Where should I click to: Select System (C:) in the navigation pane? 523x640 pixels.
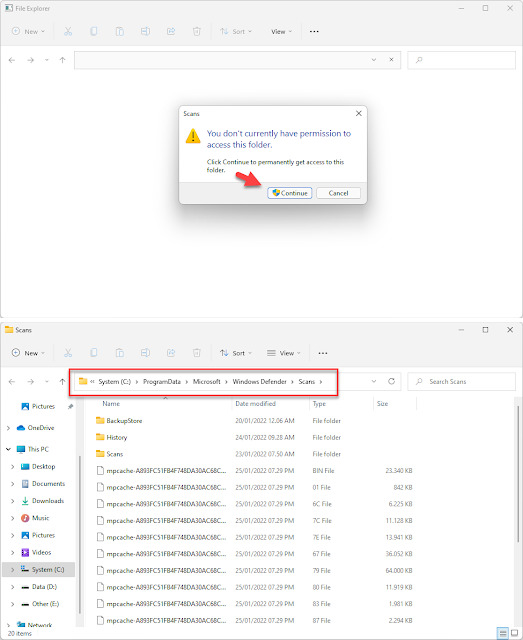coord(48,569)
